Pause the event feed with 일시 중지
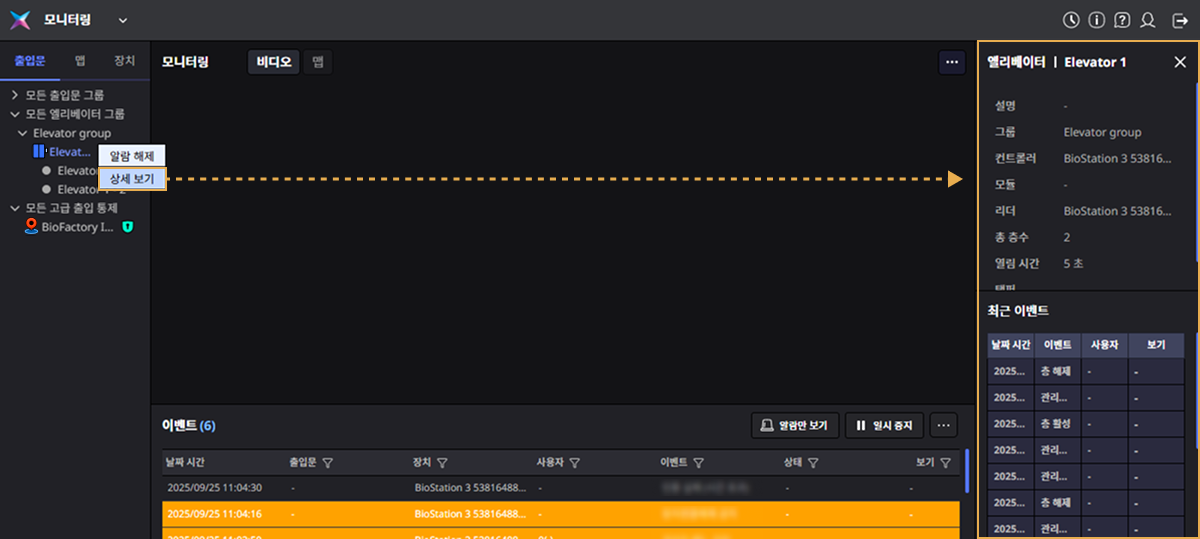This screenshot has height=539, width=1200. click(884, 425)
